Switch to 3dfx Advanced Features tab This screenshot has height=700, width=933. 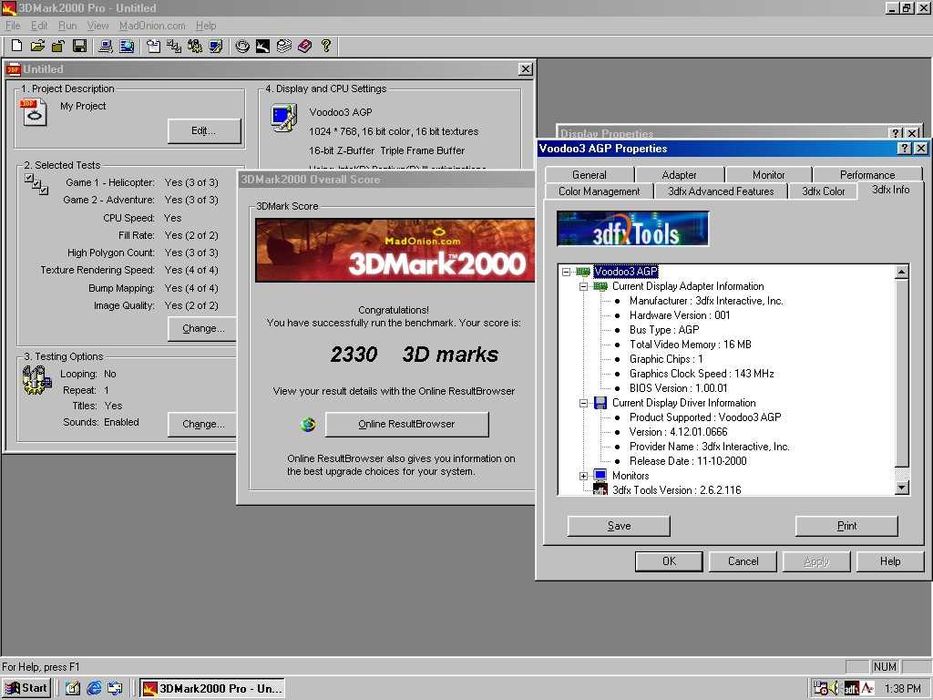click(721, 191)
